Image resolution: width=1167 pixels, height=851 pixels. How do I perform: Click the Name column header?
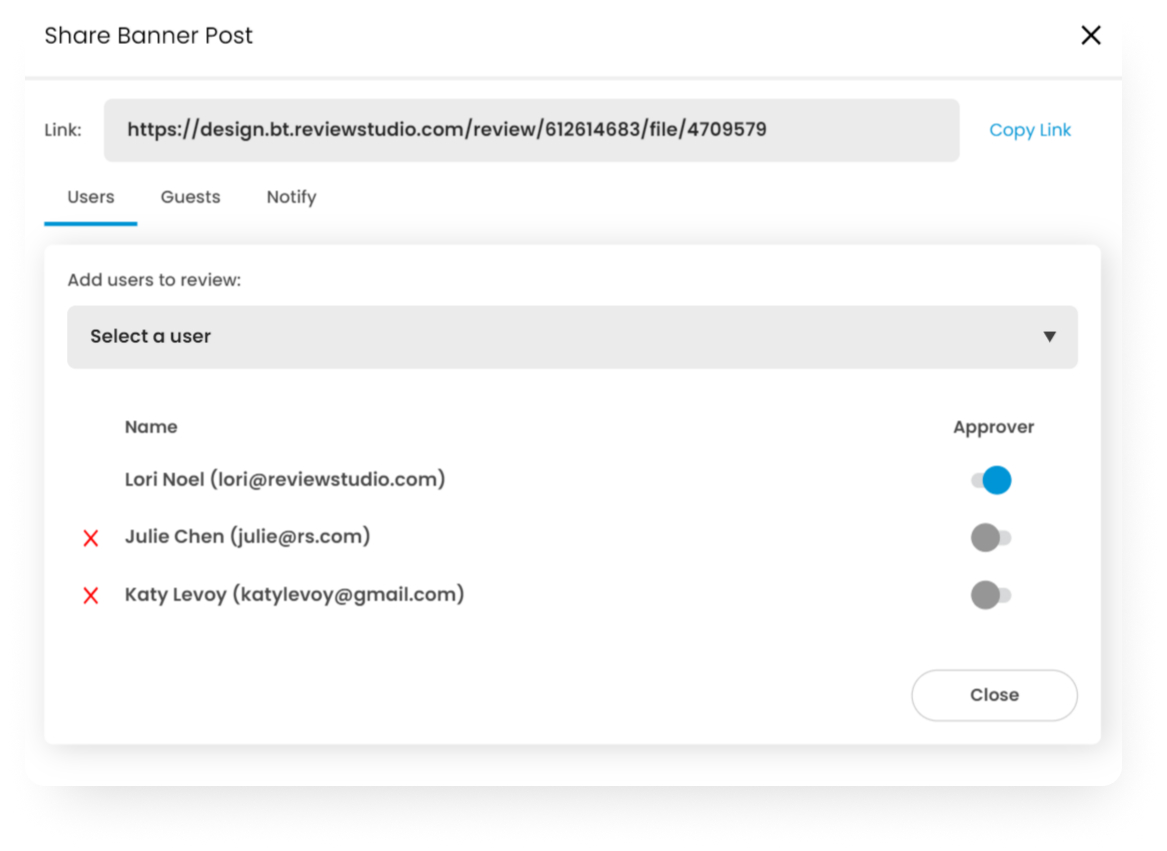151,427
